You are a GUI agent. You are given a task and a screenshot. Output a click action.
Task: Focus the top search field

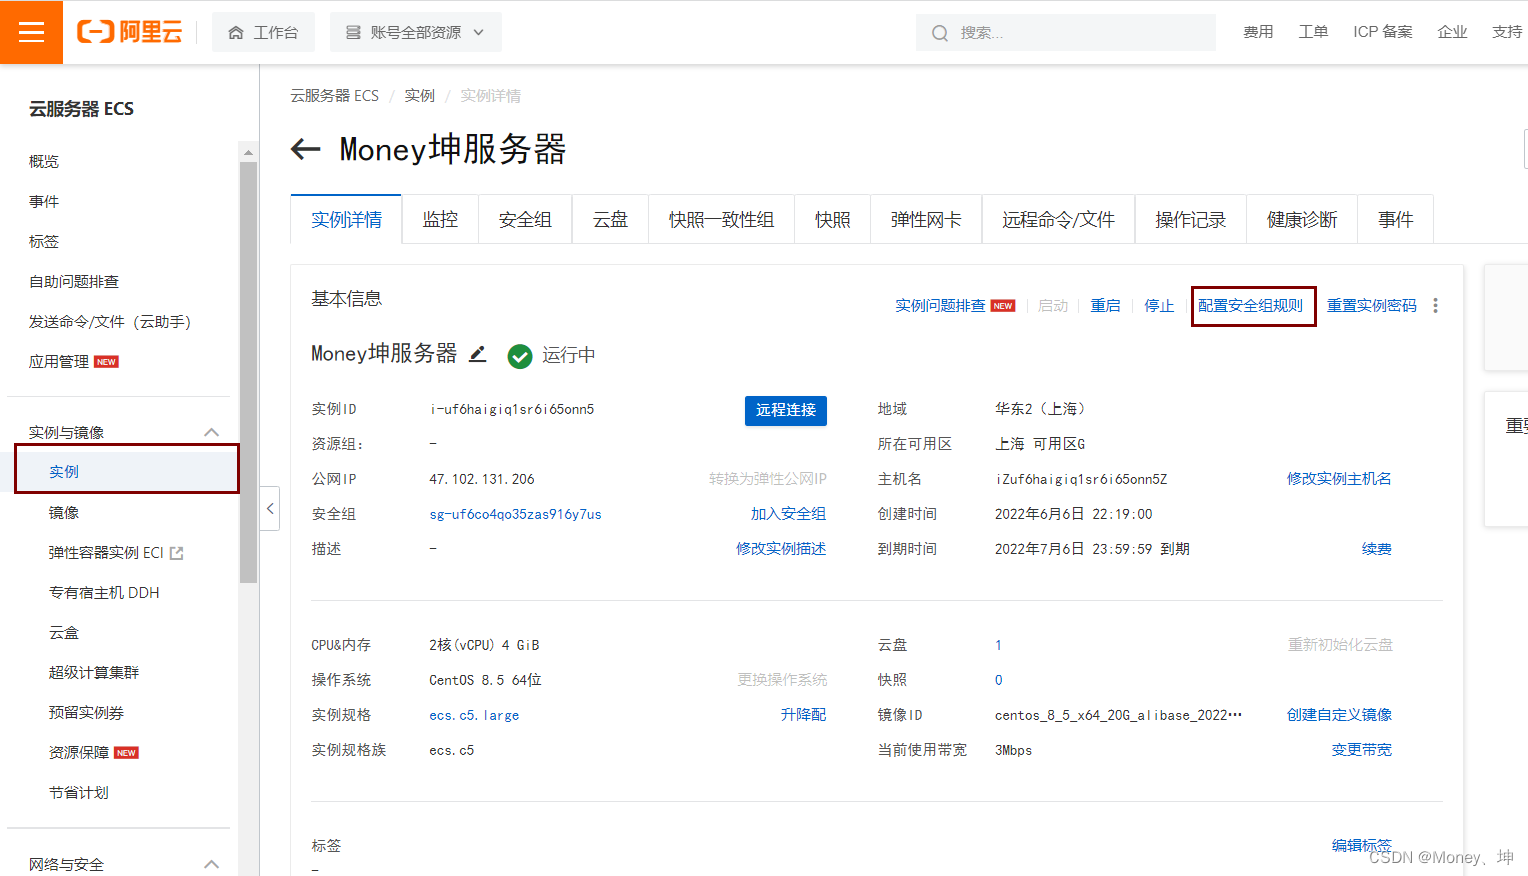pyautogui.click(x=1065, y=32)
